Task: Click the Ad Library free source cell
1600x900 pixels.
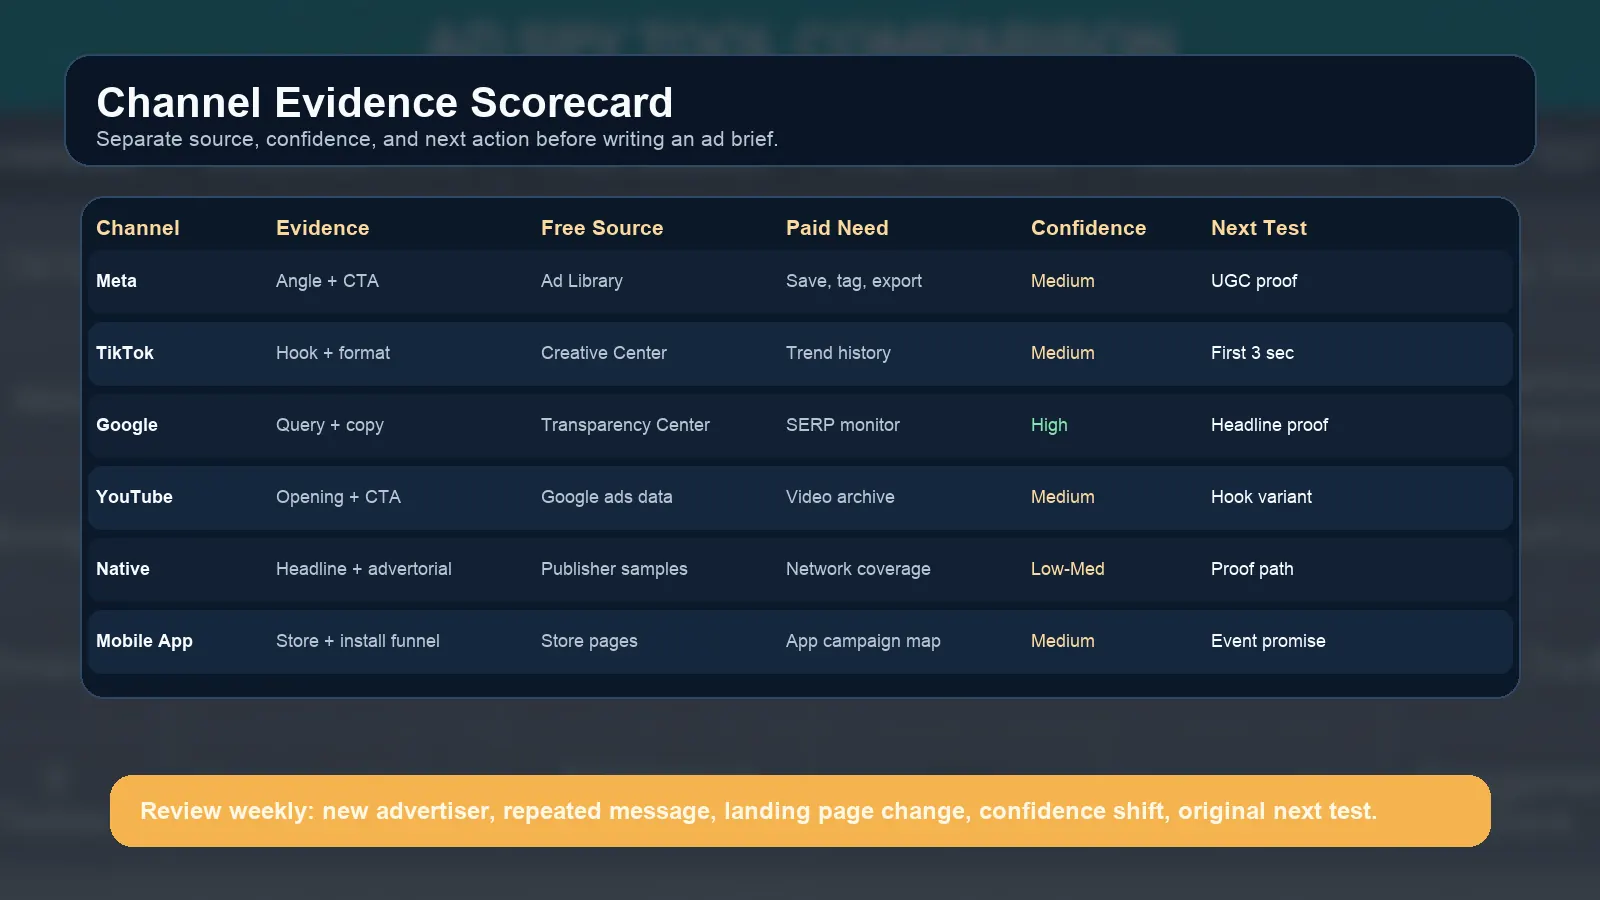Action: coord(581,281)
